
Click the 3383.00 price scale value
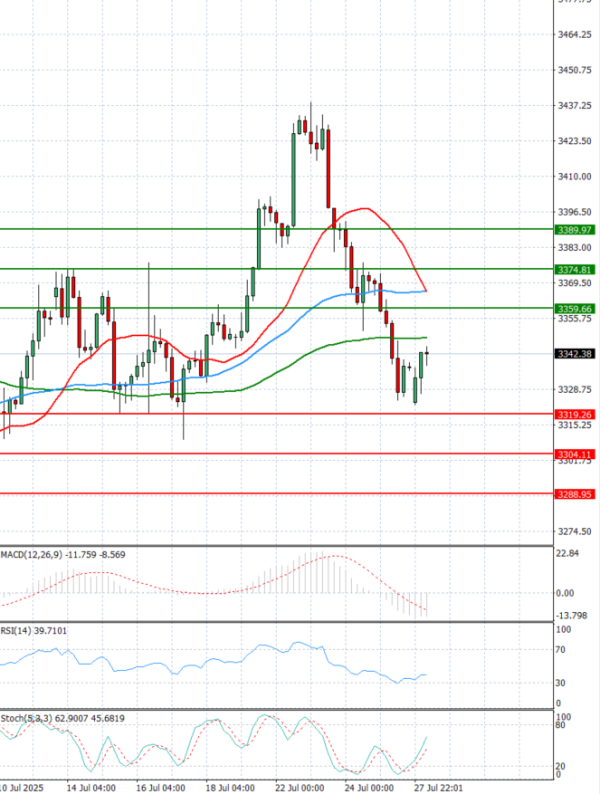tap(575, 248)
